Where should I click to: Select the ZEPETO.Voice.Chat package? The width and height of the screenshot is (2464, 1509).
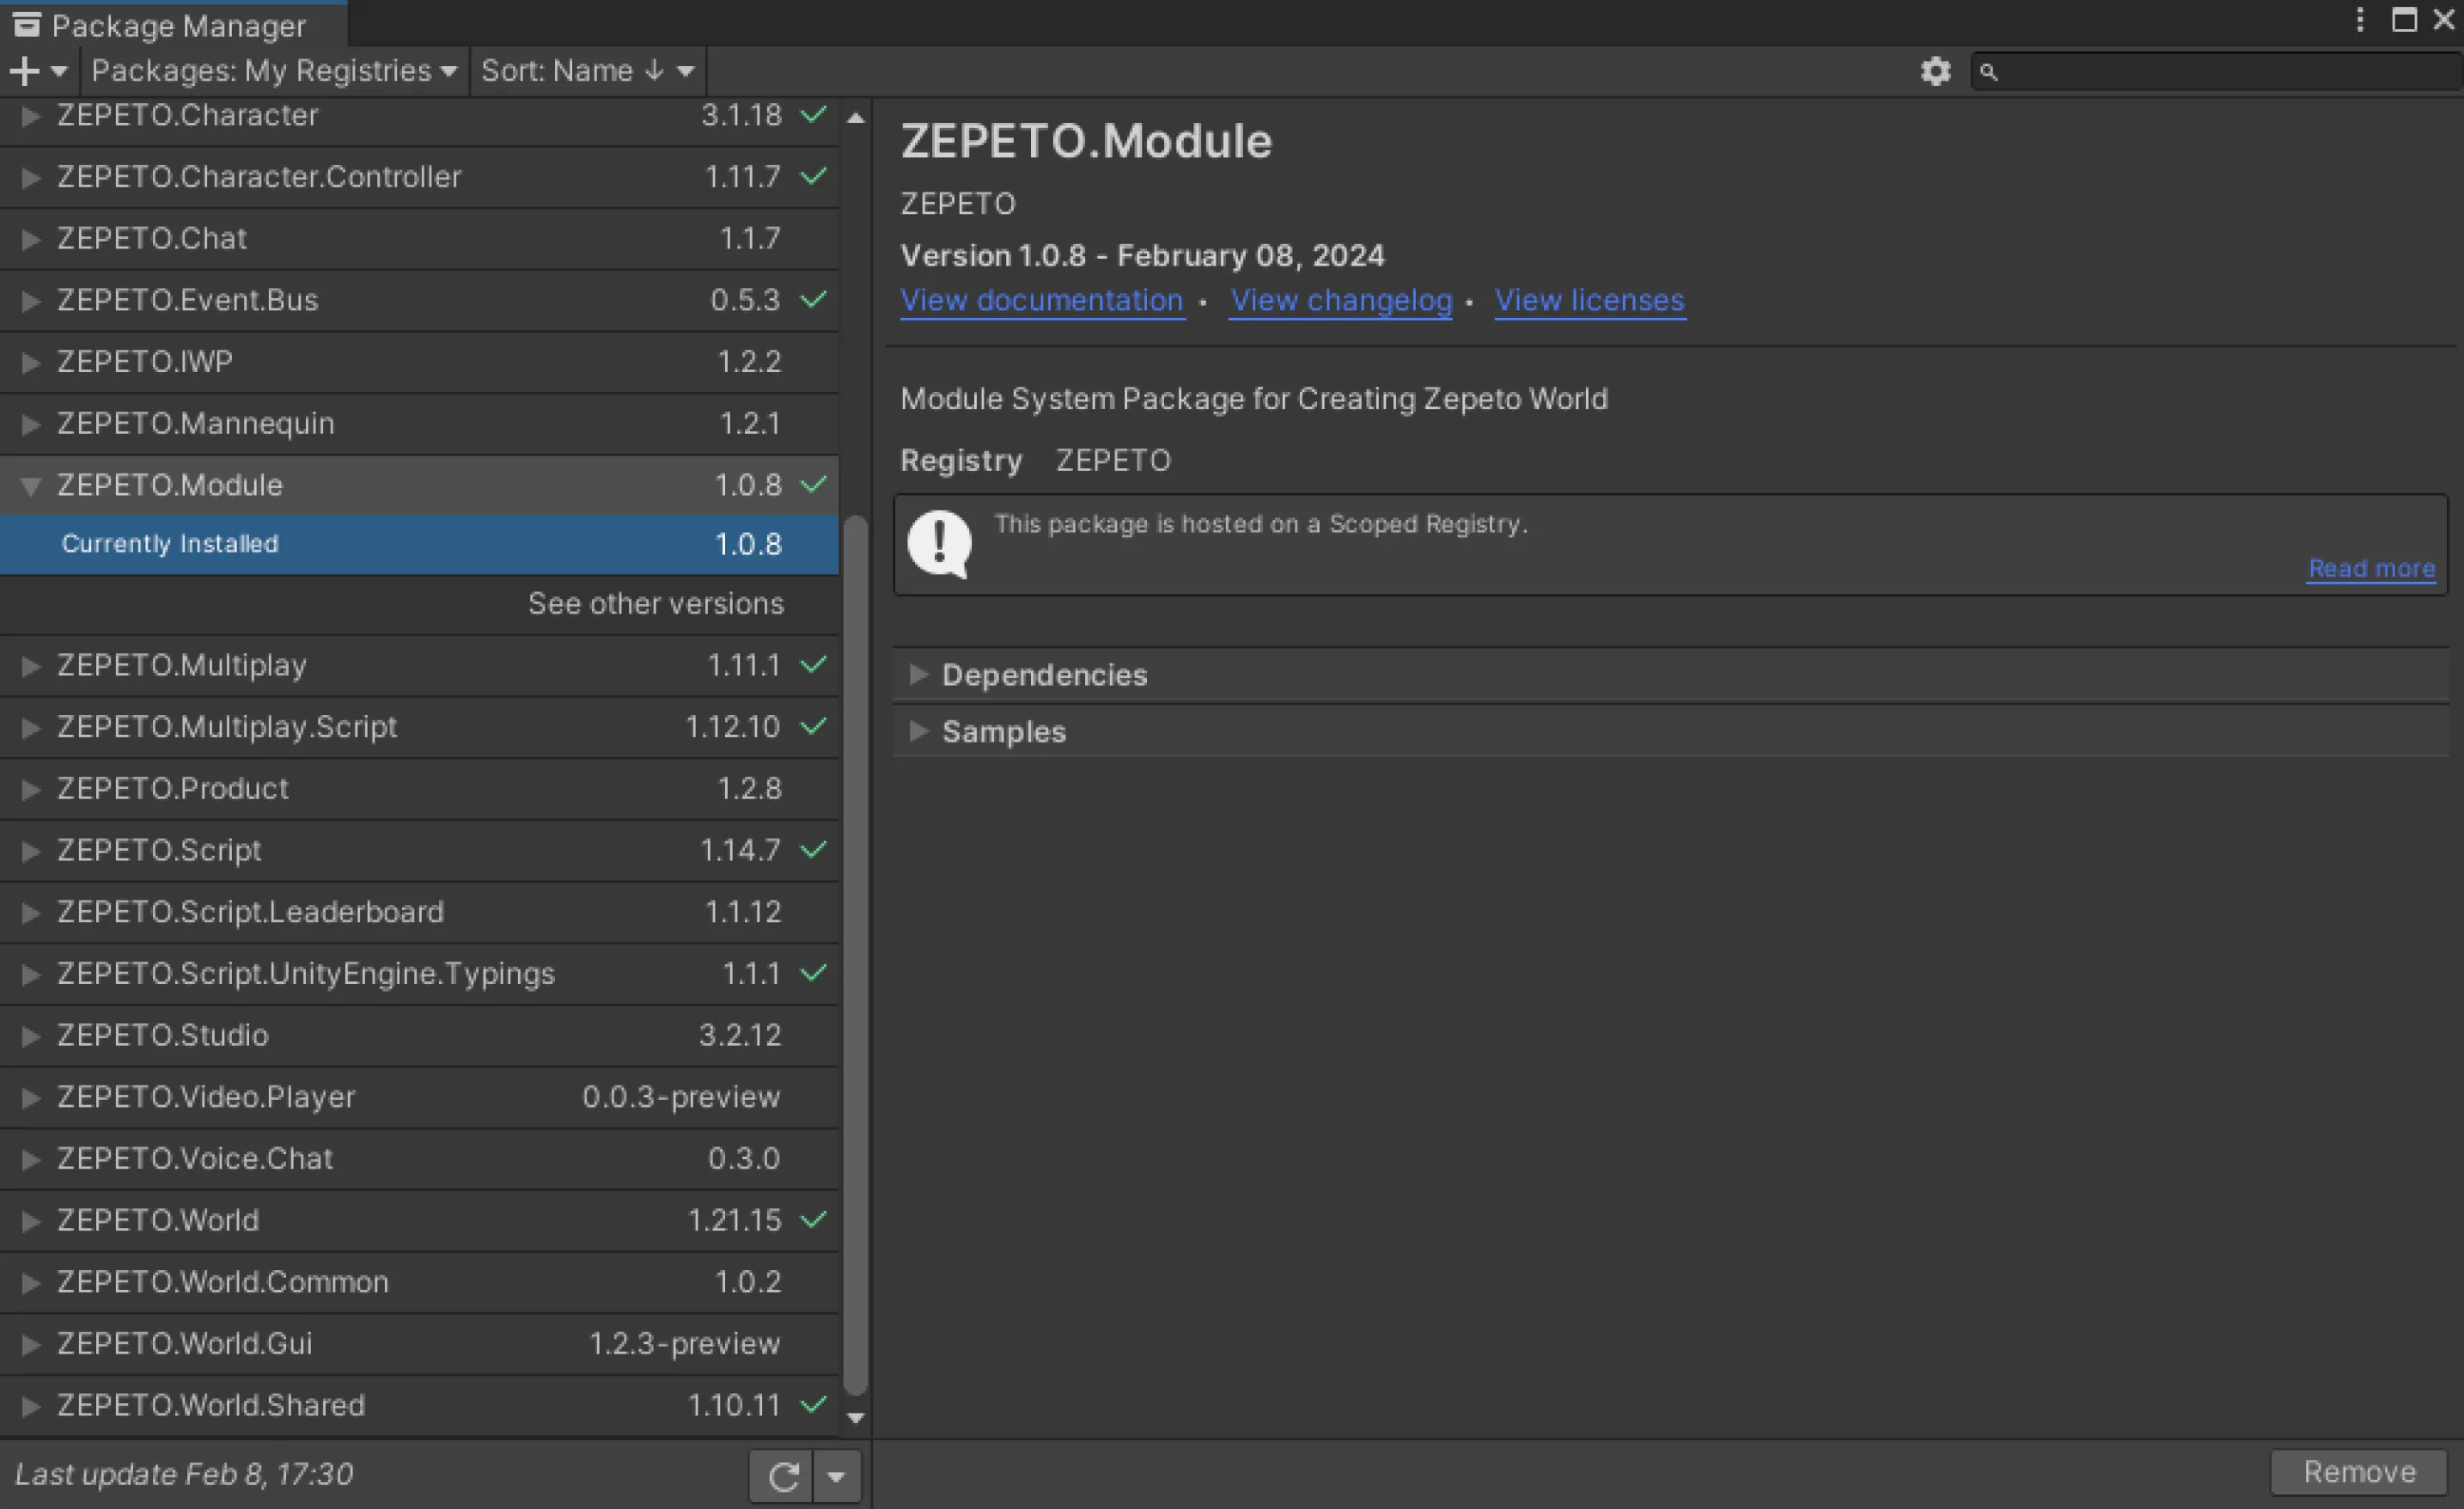(x=419, y=1159)
